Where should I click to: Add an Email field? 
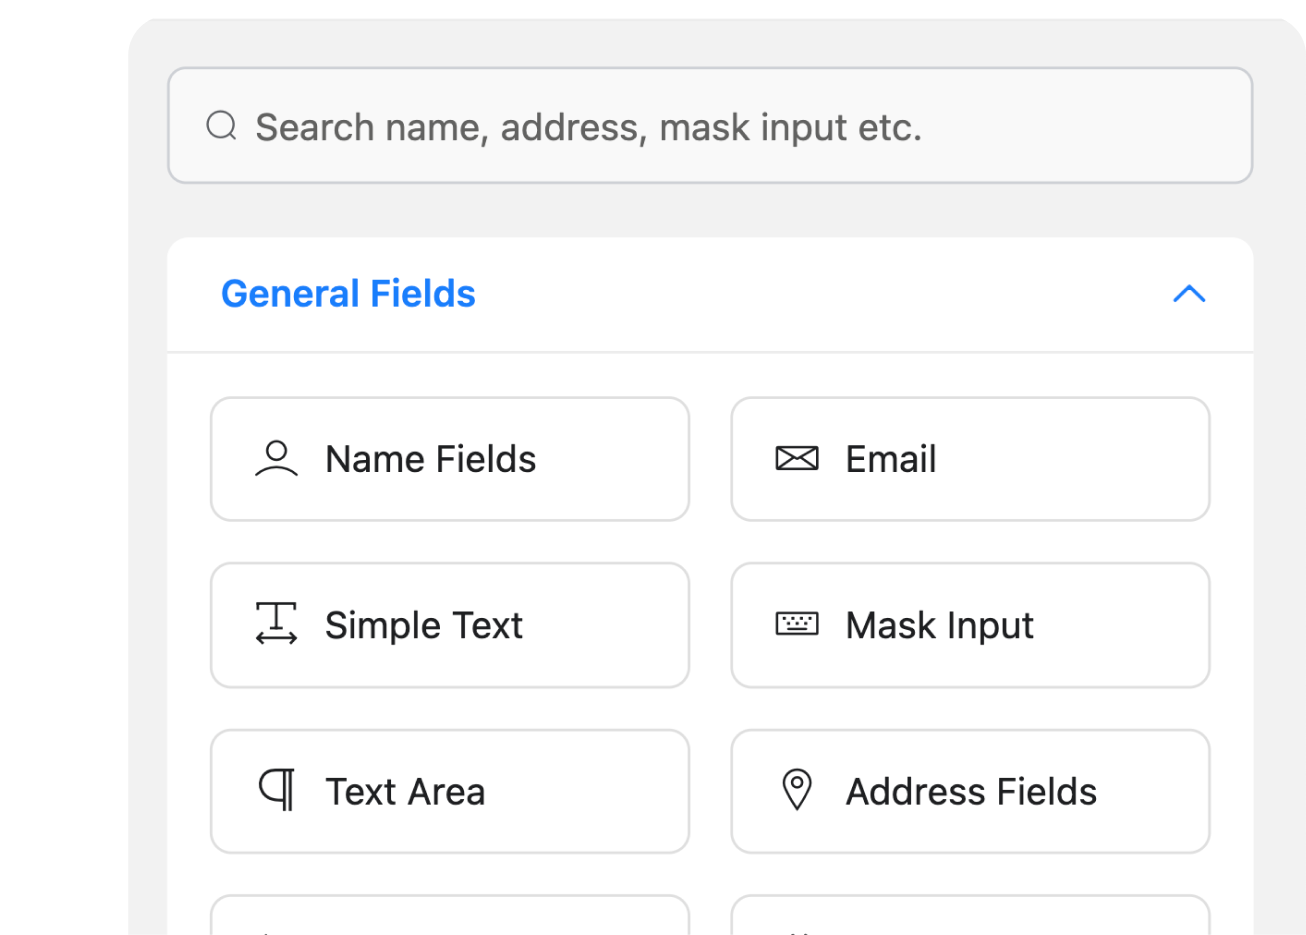coord(969,459)
